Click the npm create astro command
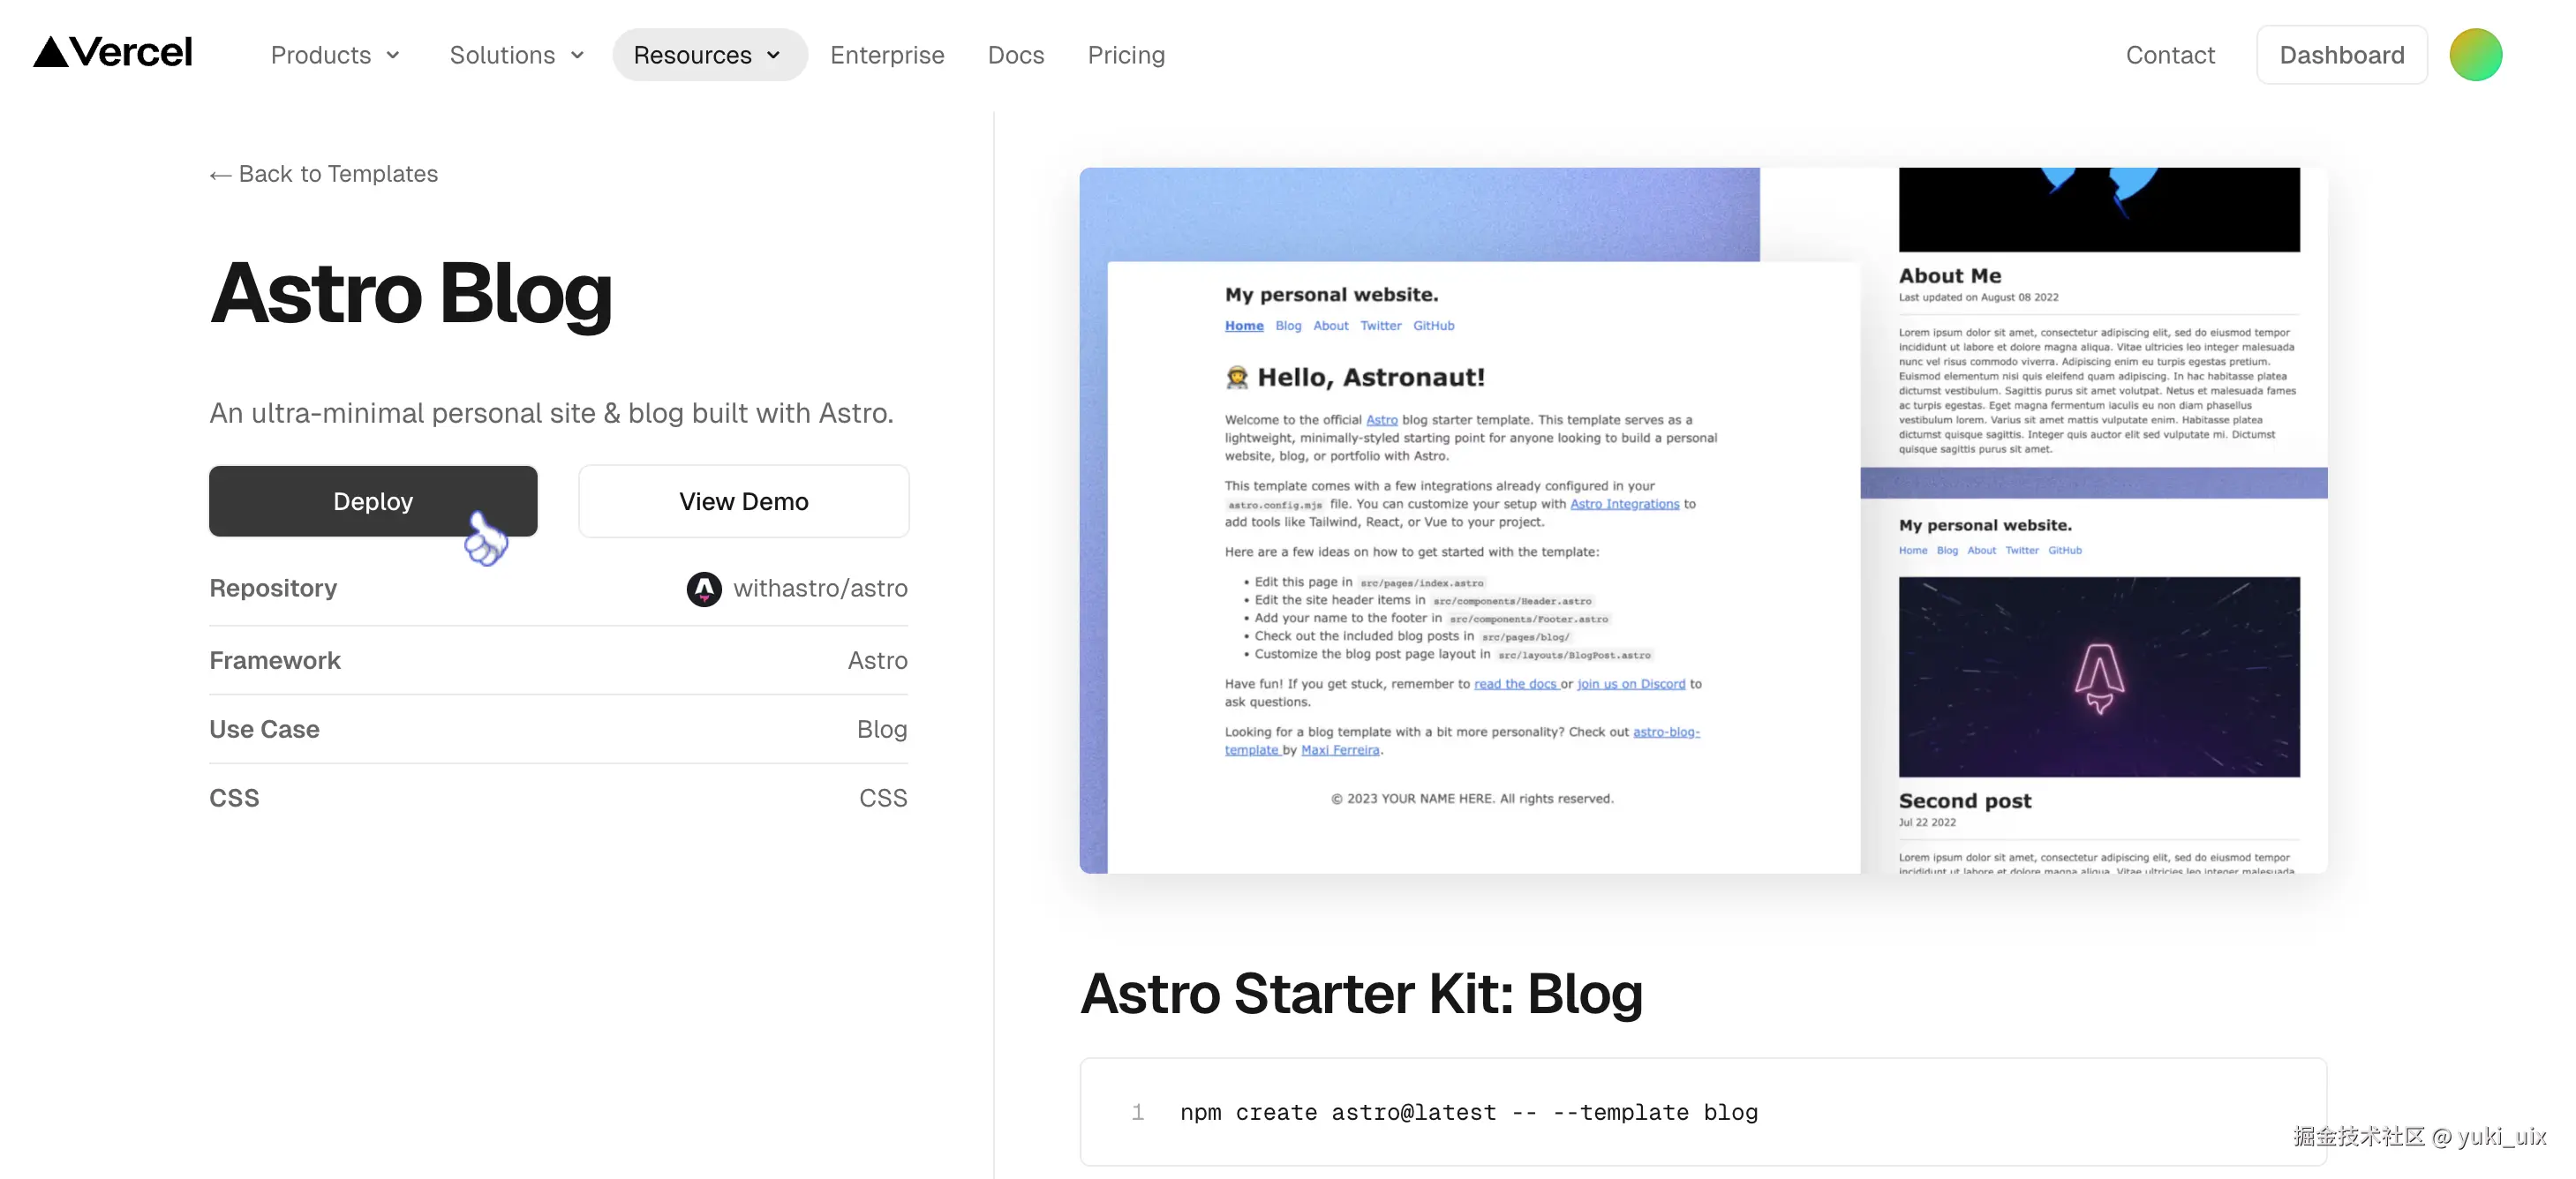The image size is (2576, 1179). pyautogui.click(x=1469, y=1112)
